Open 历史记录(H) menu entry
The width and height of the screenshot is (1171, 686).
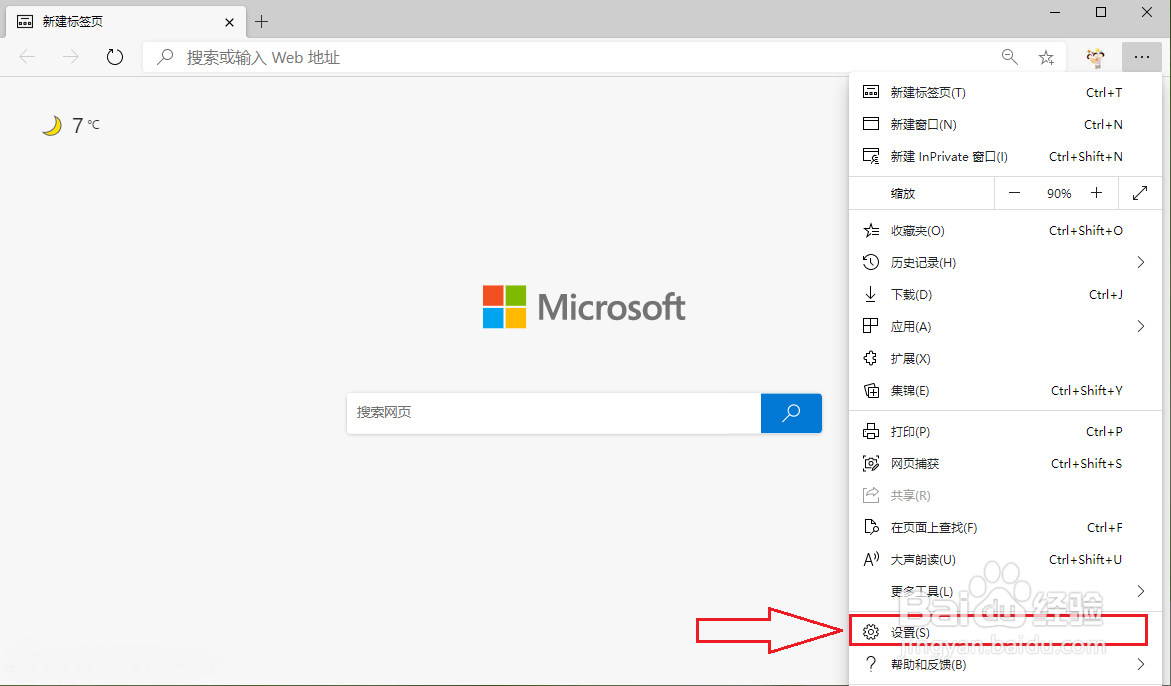pos(1005,263)
